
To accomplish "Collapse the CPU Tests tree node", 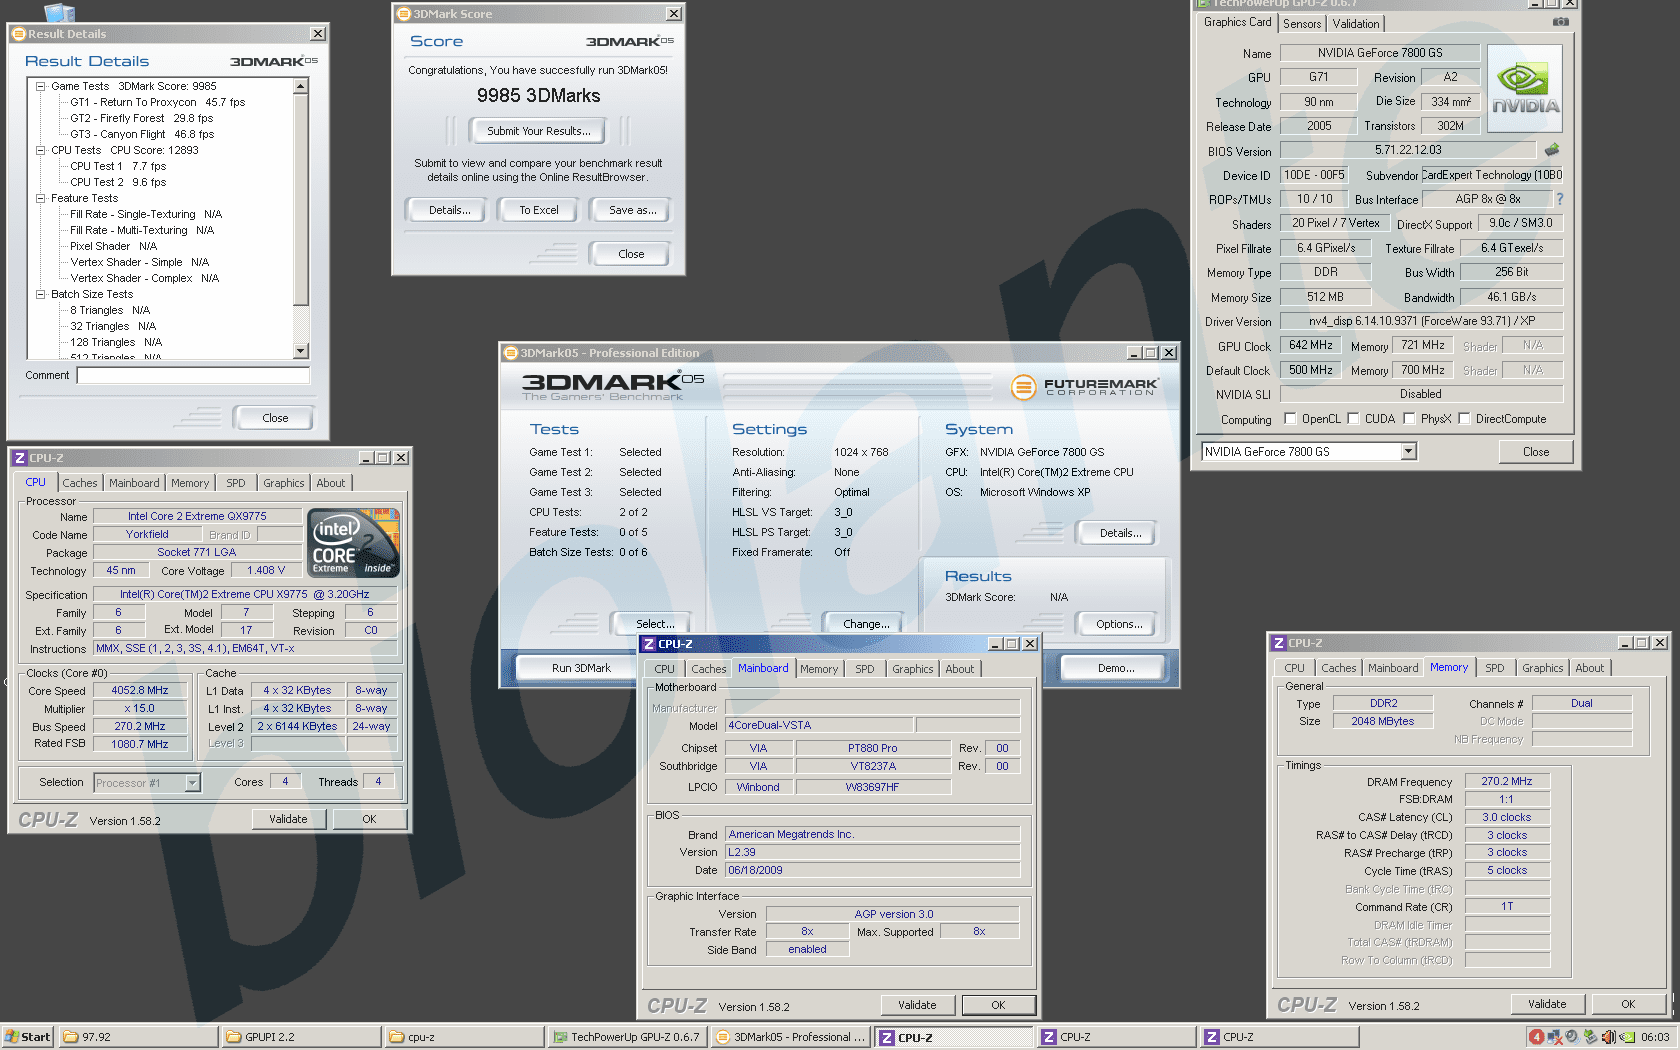I will click(41, 150).
